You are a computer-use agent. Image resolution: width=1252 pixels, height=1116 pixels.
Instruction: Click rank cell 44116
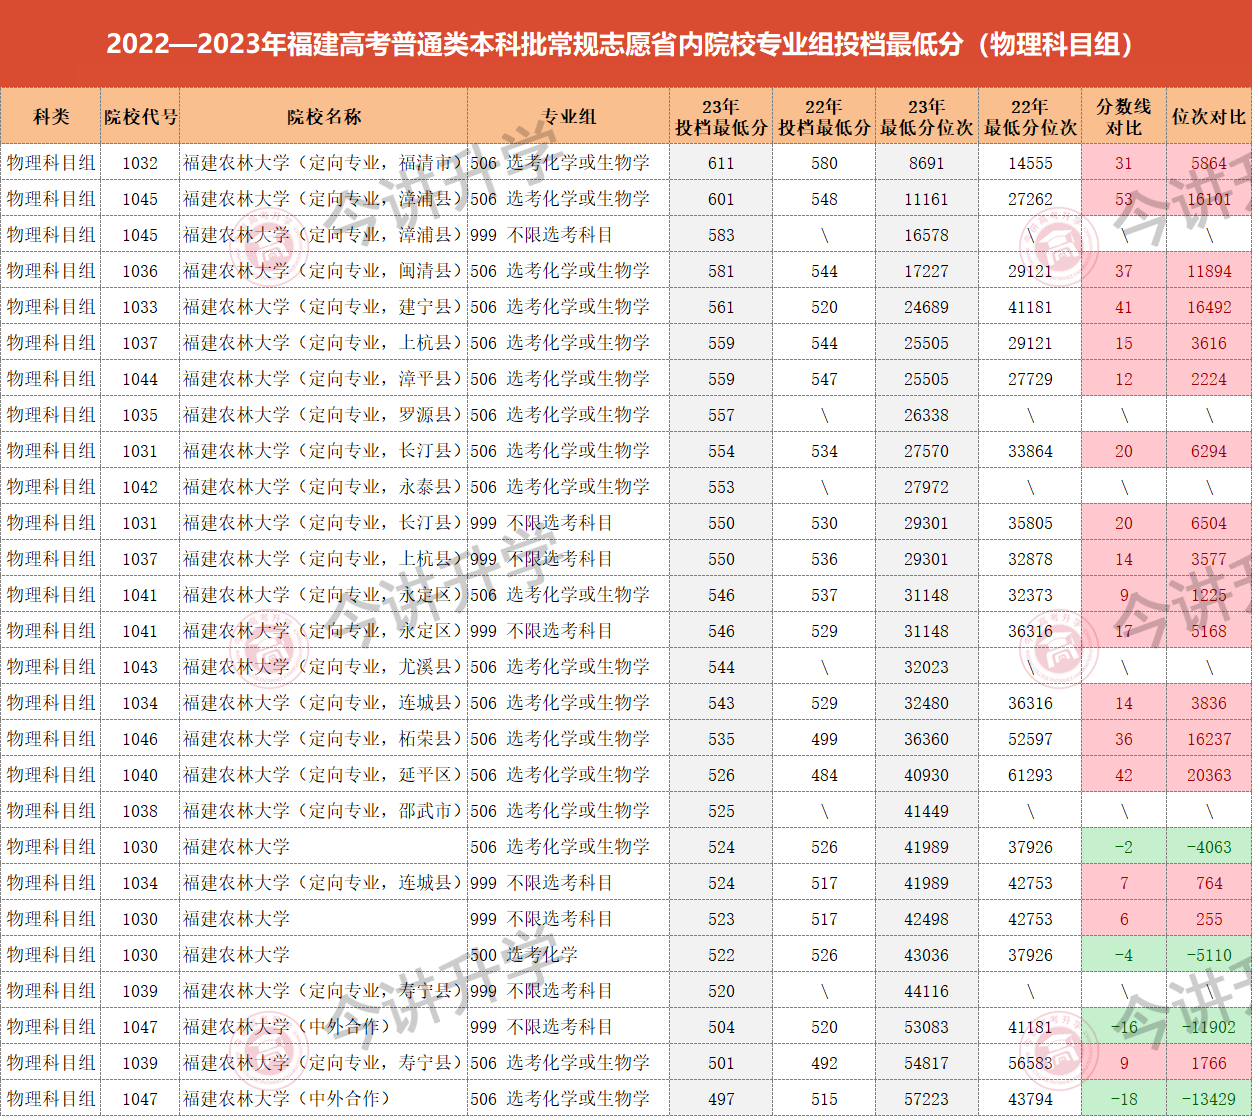click(x=927, y=991)
